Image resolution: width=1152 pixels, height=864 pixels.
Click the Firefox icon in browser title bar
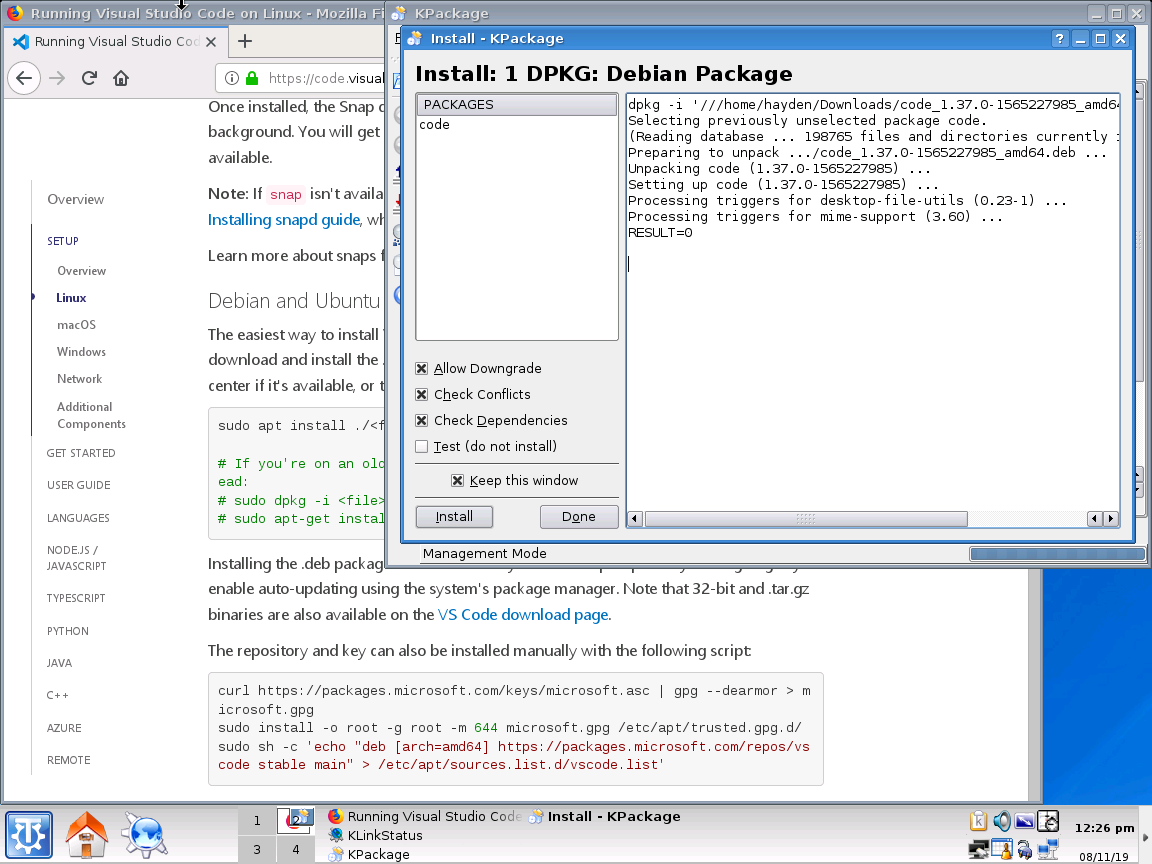[15, 13]
